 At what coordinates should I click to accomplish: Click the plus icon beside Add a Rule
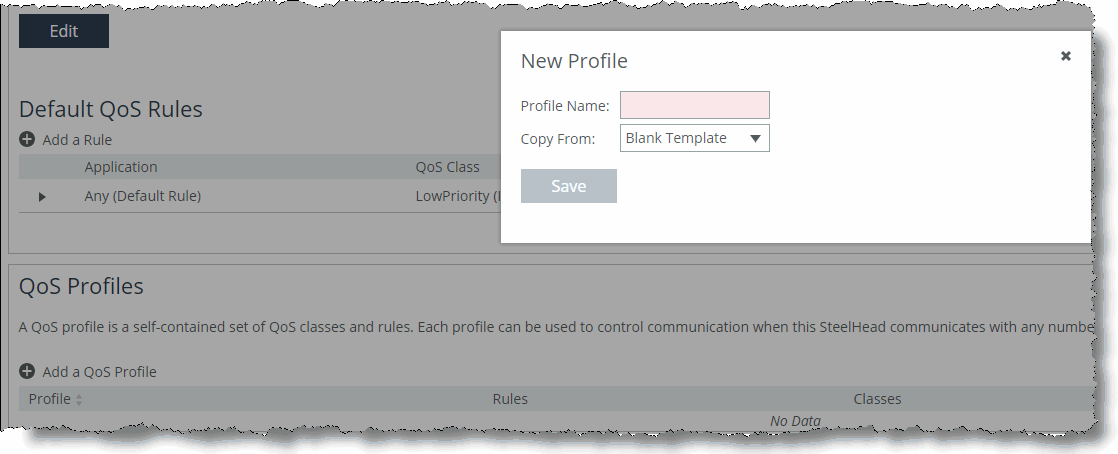click(26, 140)
